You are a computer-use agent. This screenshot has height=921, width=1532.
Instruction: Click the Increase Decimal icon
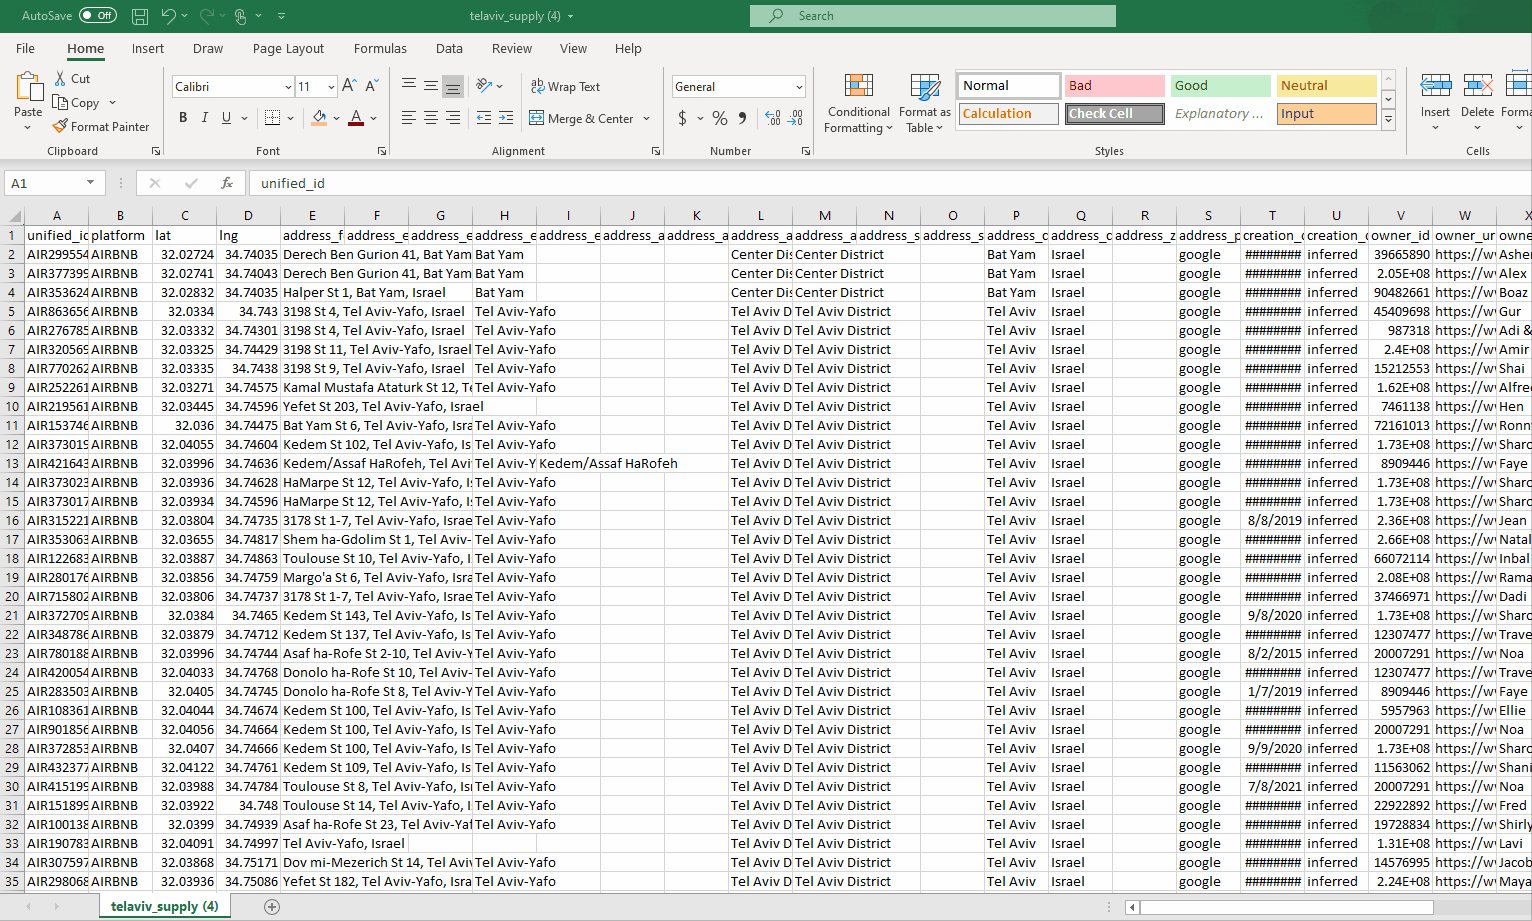(773, 118)
